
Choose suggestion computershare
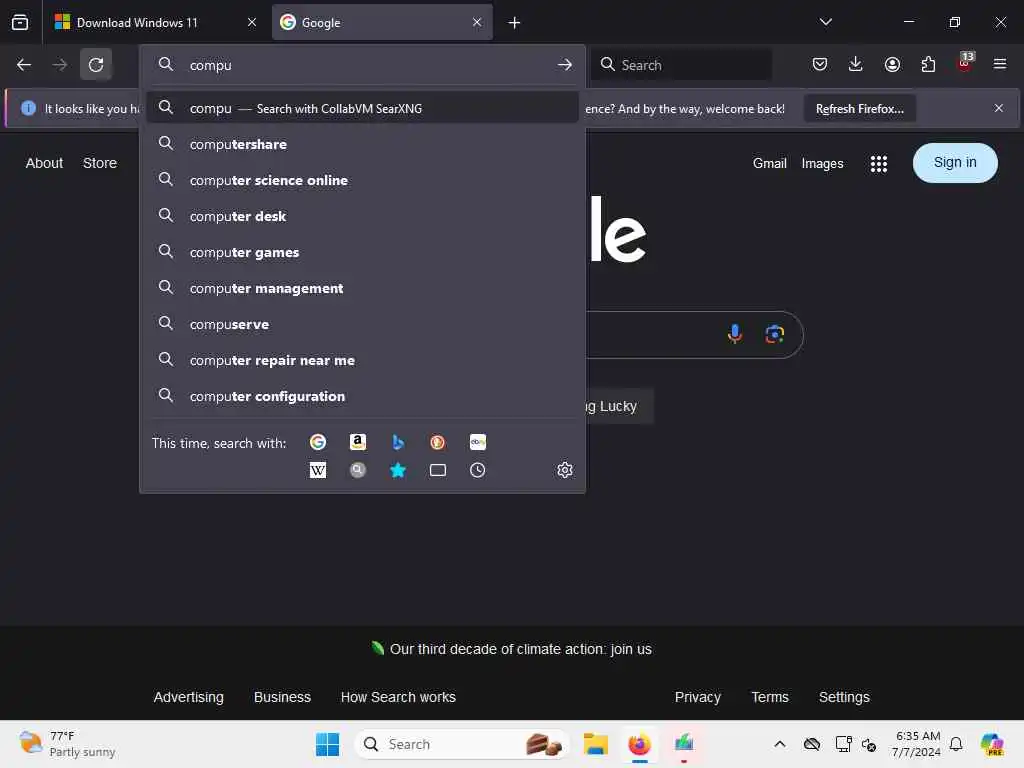pos(362,144)
